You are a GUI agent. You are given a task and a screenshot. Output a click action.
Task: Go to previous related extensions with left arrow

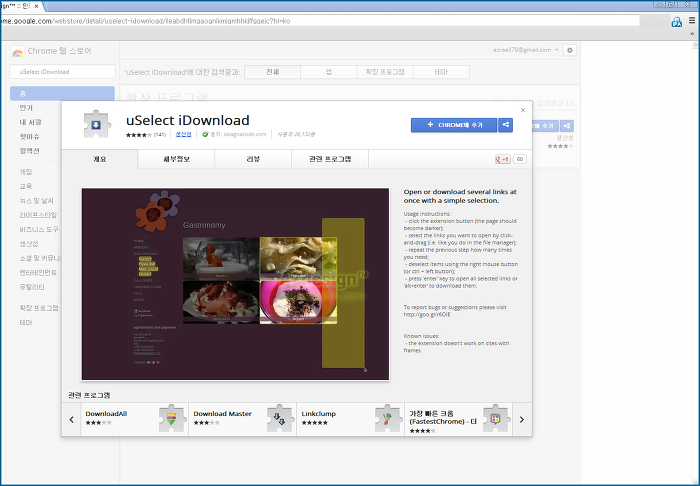pos(71,420)
